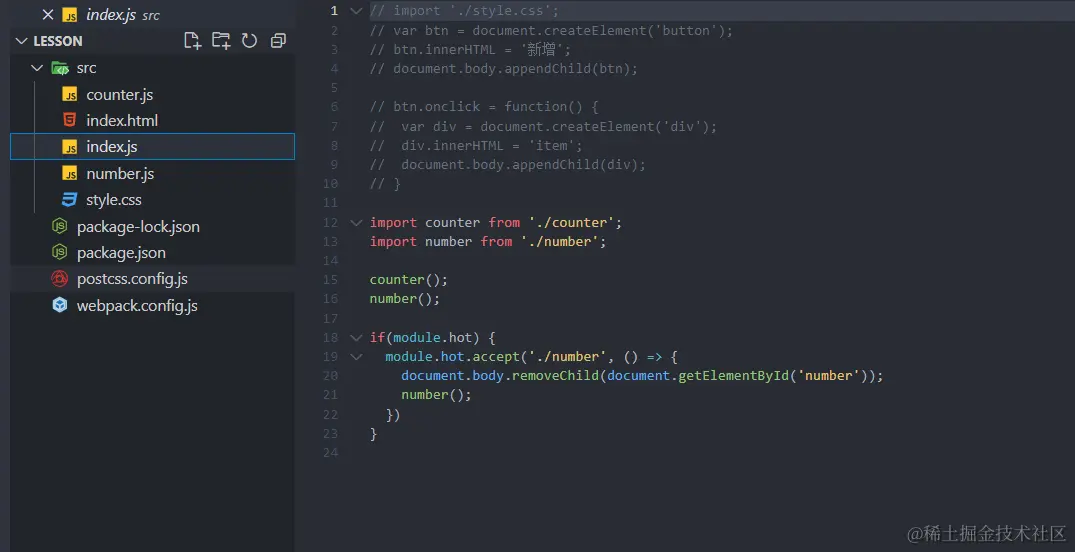Fold the if block at line 18
The image size is (1075, 552).
(356, 337)
